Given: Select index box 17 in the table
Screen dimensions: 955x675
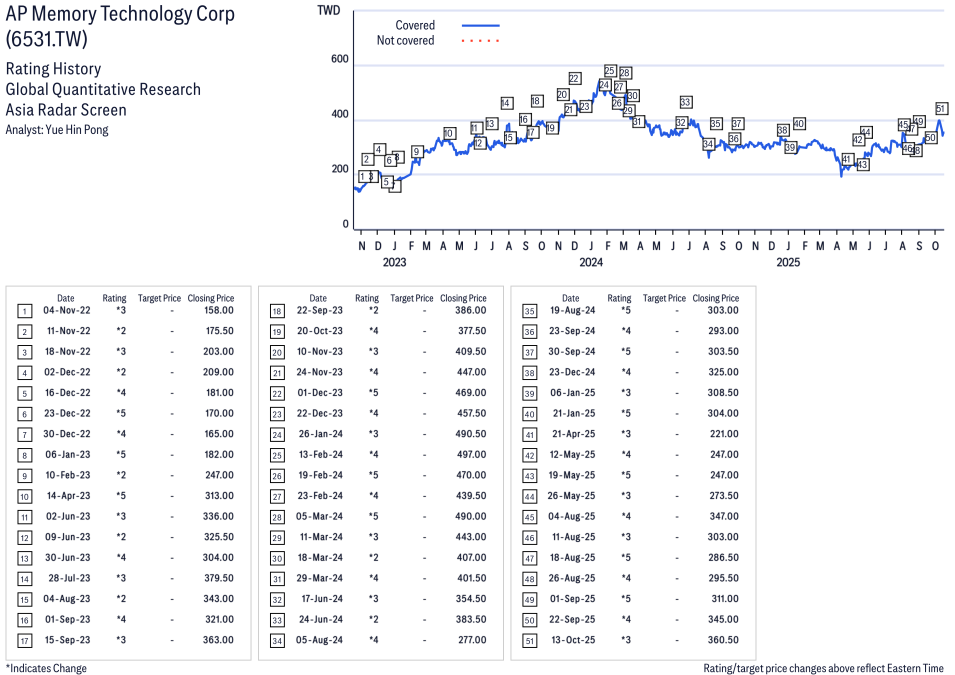Looking at the screenshot, I should 24,640.
